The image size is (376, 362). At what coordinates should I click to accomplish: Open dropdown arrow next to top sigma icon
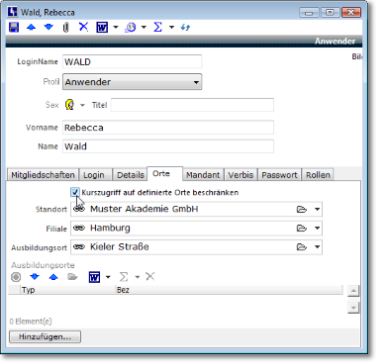pos(172,27)
